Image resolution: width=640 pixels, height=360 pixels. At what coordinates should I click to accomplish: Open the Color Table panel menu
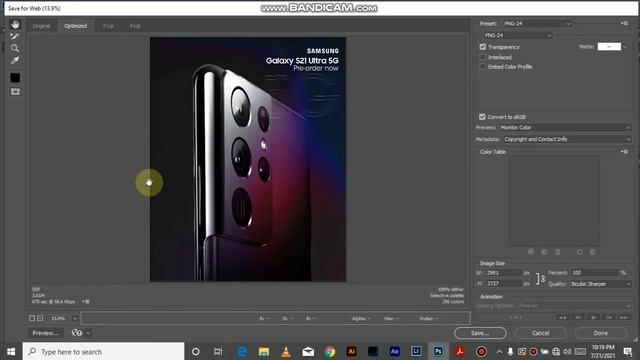click(624, 152)
